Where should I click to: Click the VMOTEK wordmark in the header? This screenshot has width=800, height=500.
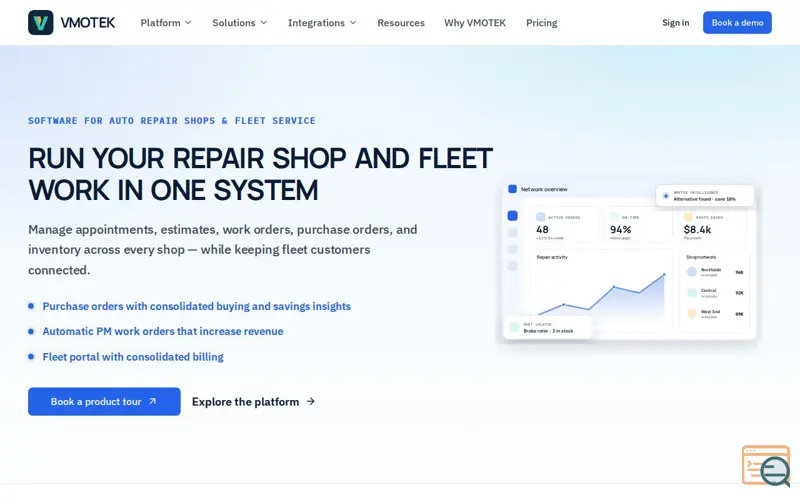click(x=88, y=22)
